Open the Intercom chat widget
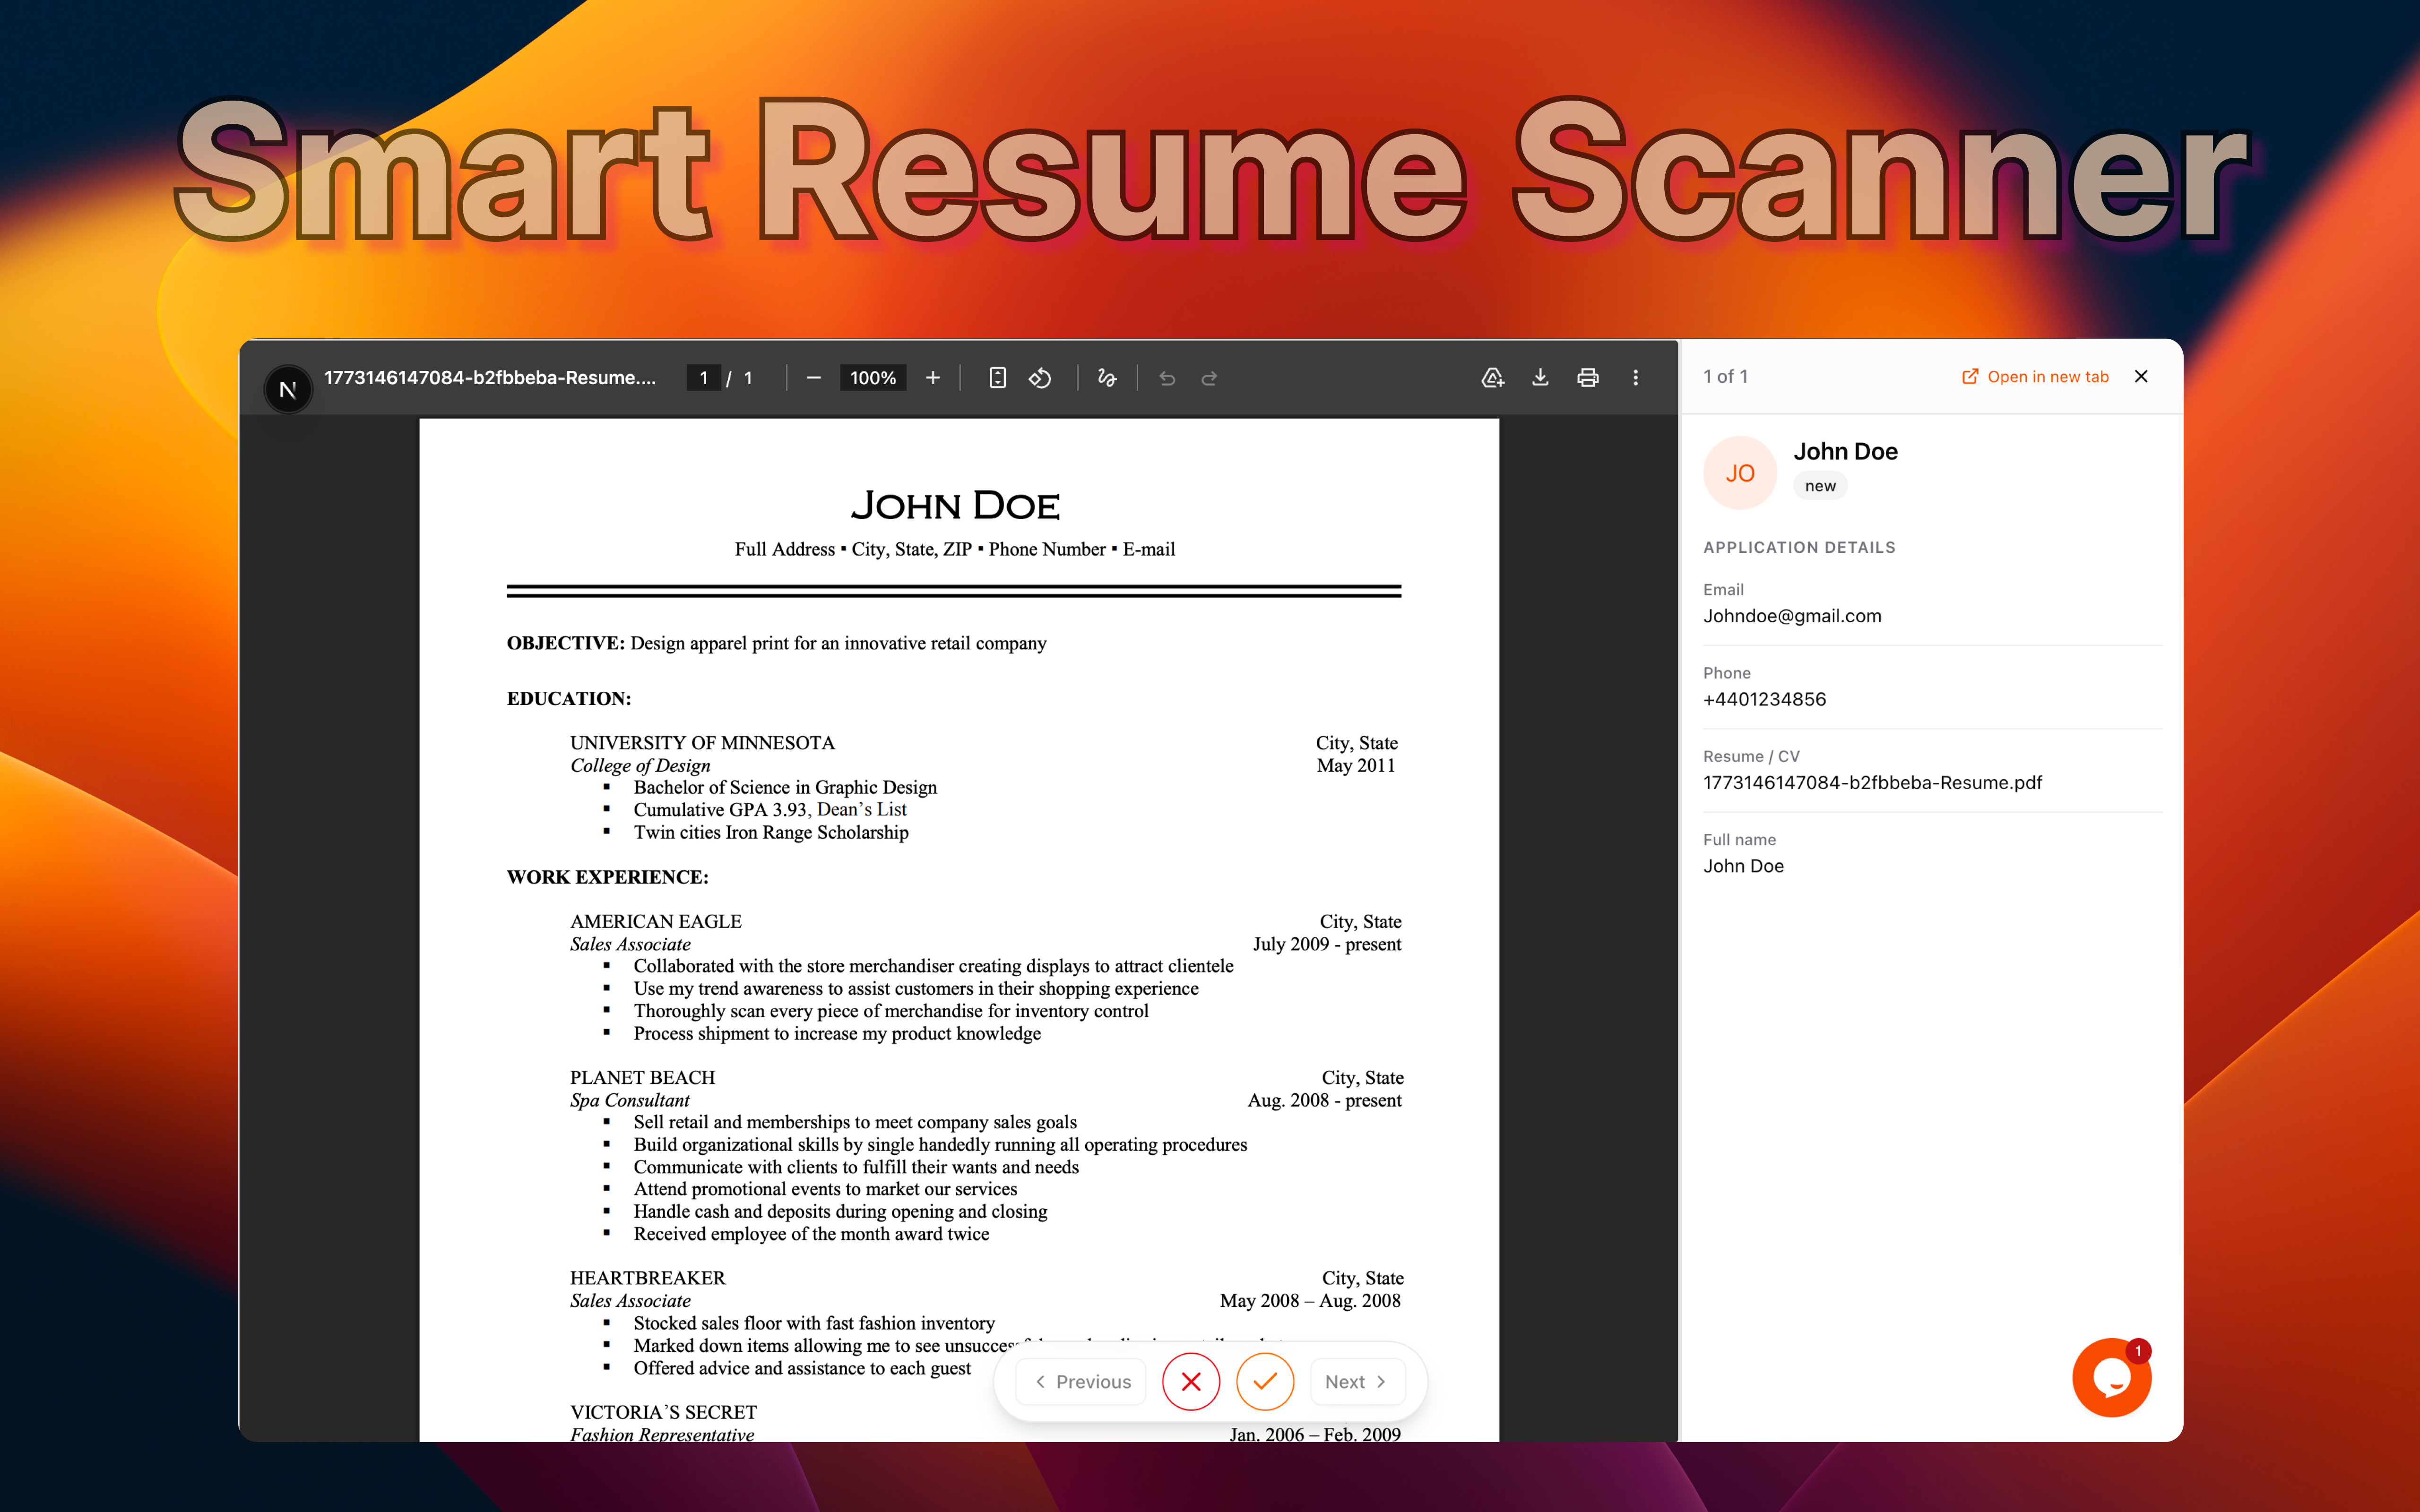This screenshot has width=2420, height=1512. [x=2111, y=1377]
